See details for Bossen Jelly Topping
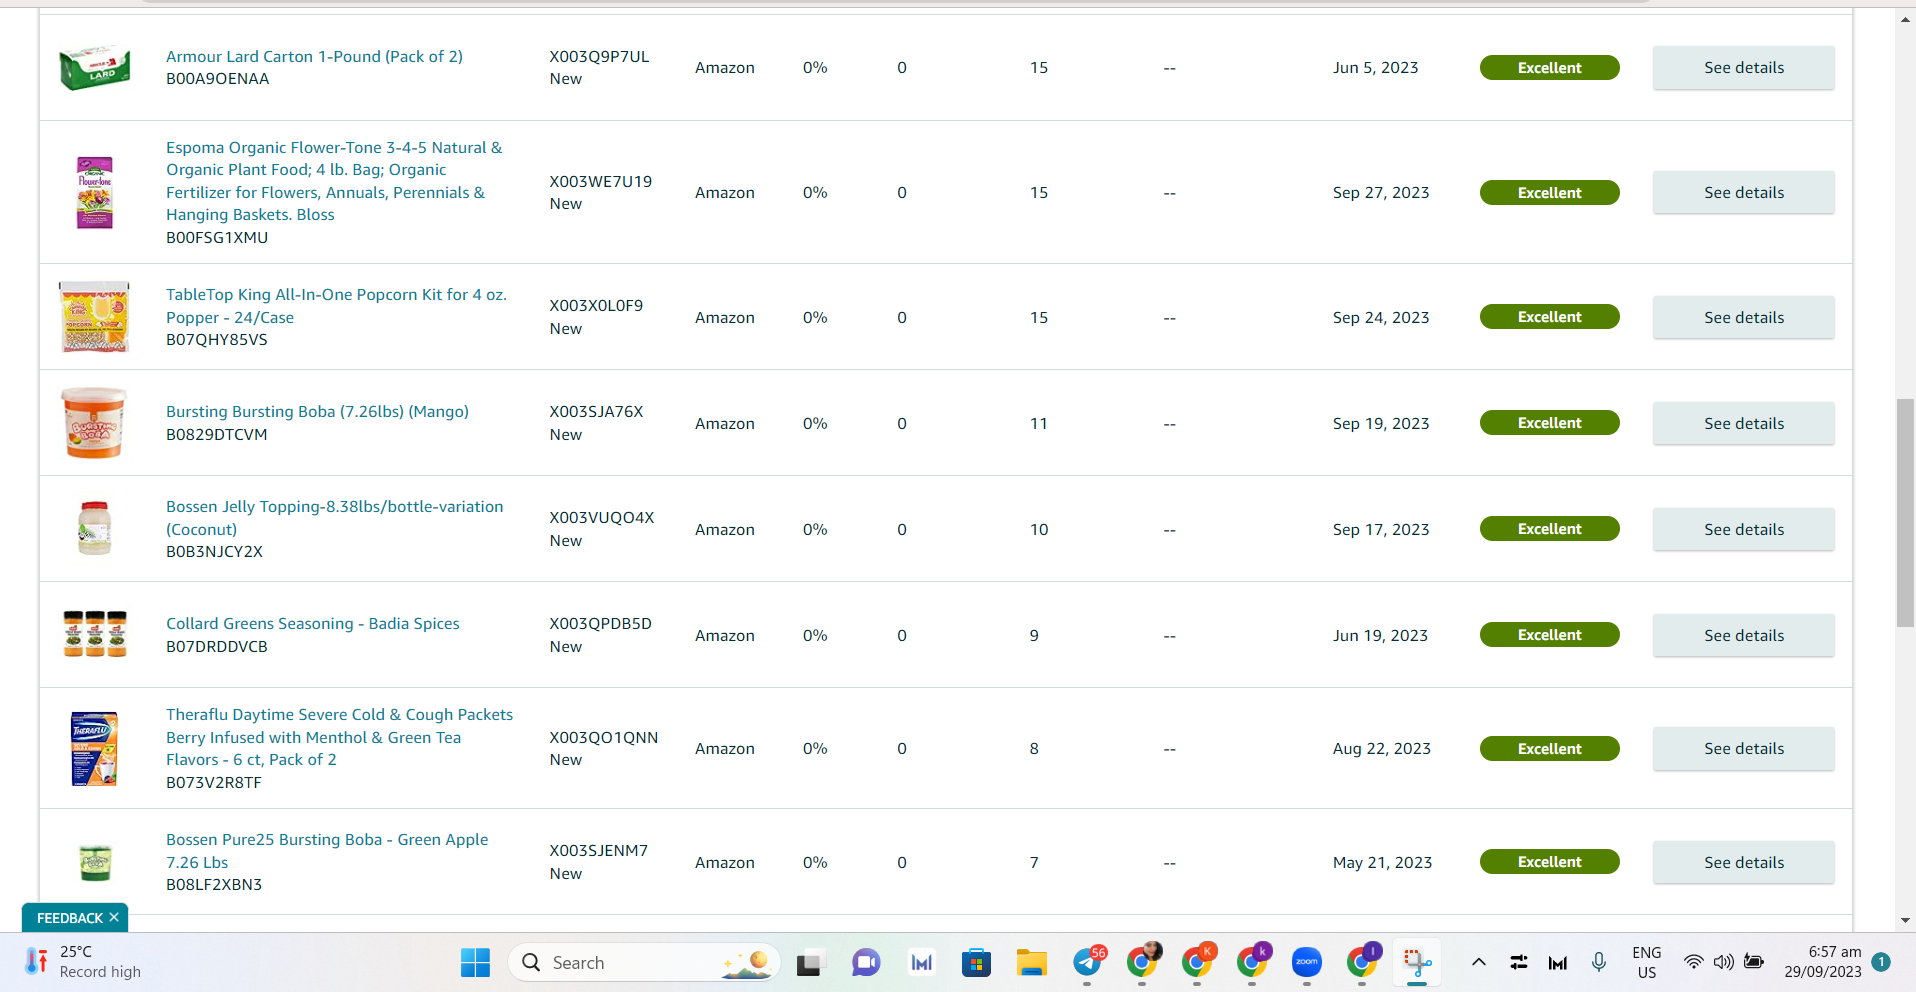Image resolution: width=1916 pixels, height=992 pixels. click(x=1744, y=530)
